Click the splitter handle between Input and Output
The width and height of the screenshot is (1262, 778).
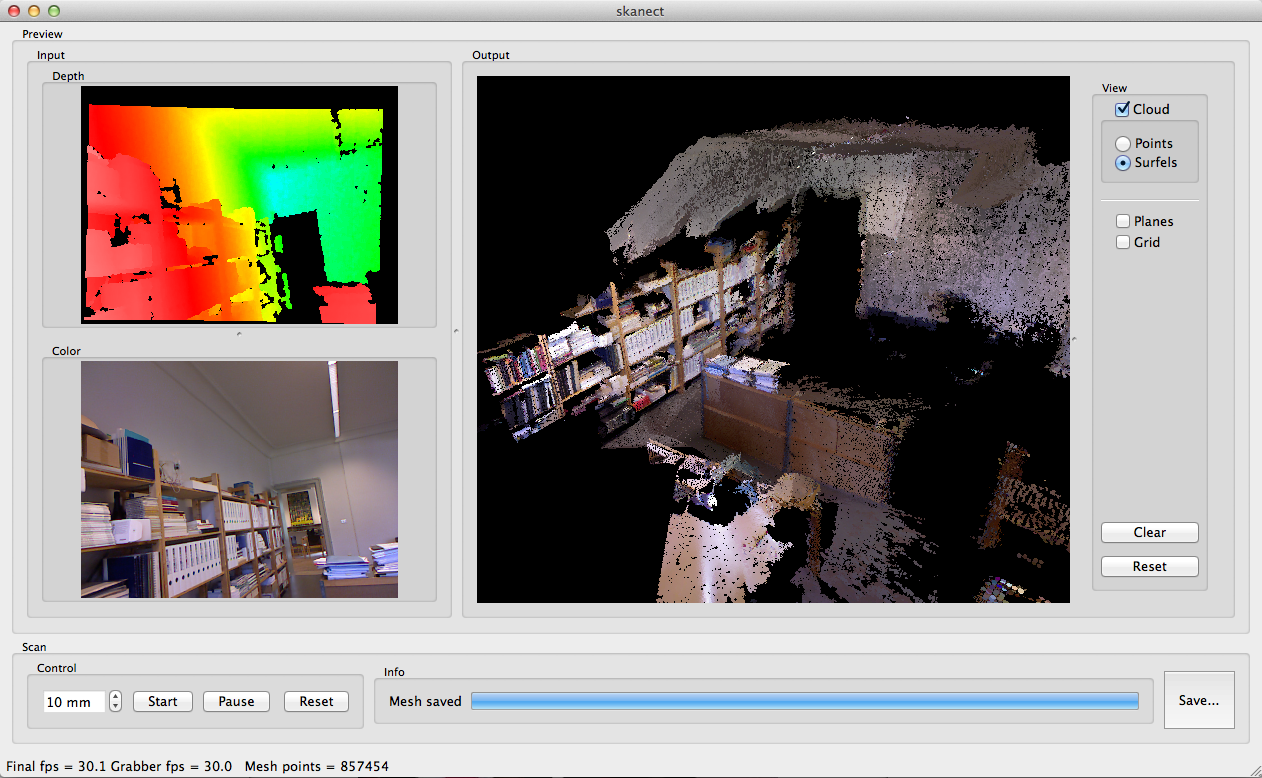point(455,329)
